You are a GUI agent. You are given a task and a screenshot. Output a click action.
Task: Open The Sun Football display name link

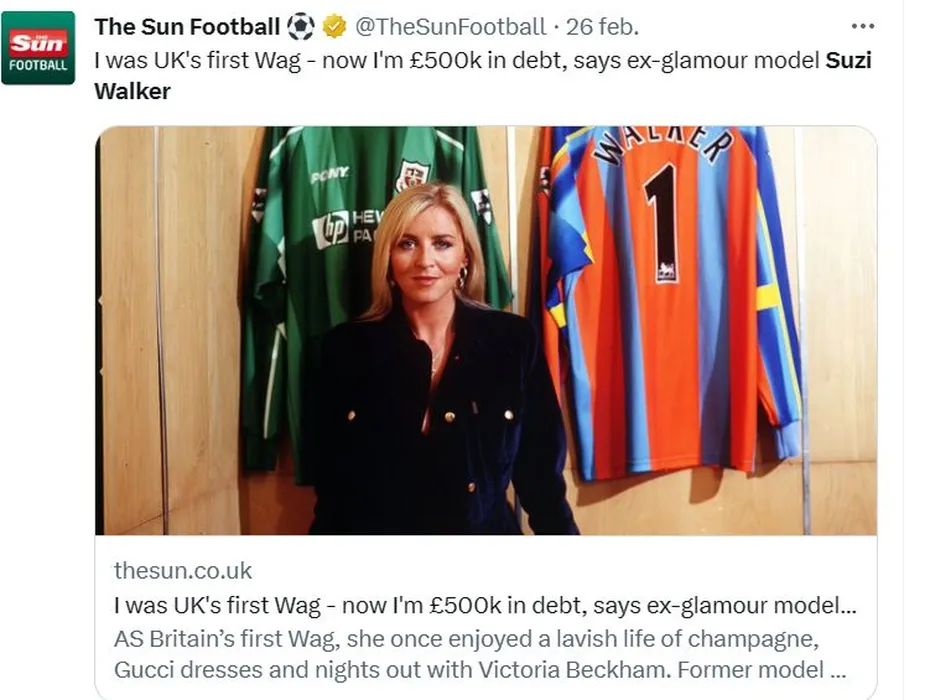pyautogui.click(x=187, y=27)
